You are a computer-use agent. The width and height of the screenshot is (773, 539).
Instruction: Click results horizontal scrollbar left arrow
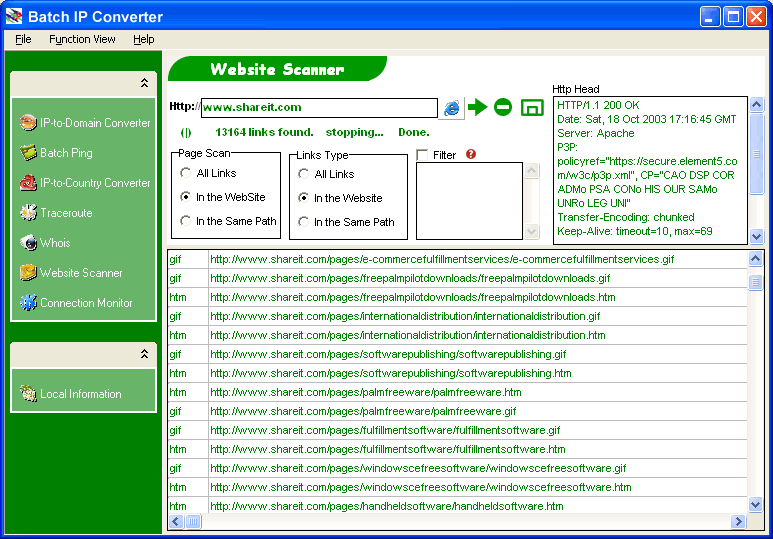click(x=176, y=521)
